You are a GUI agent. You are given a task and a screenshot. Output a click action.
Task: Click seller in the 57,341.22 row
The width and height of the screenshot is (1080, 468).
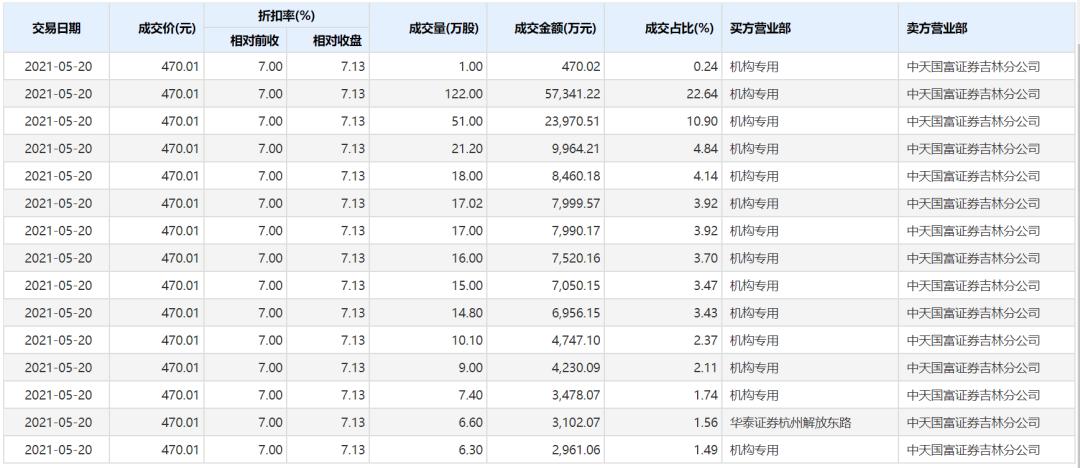[973, 94]
